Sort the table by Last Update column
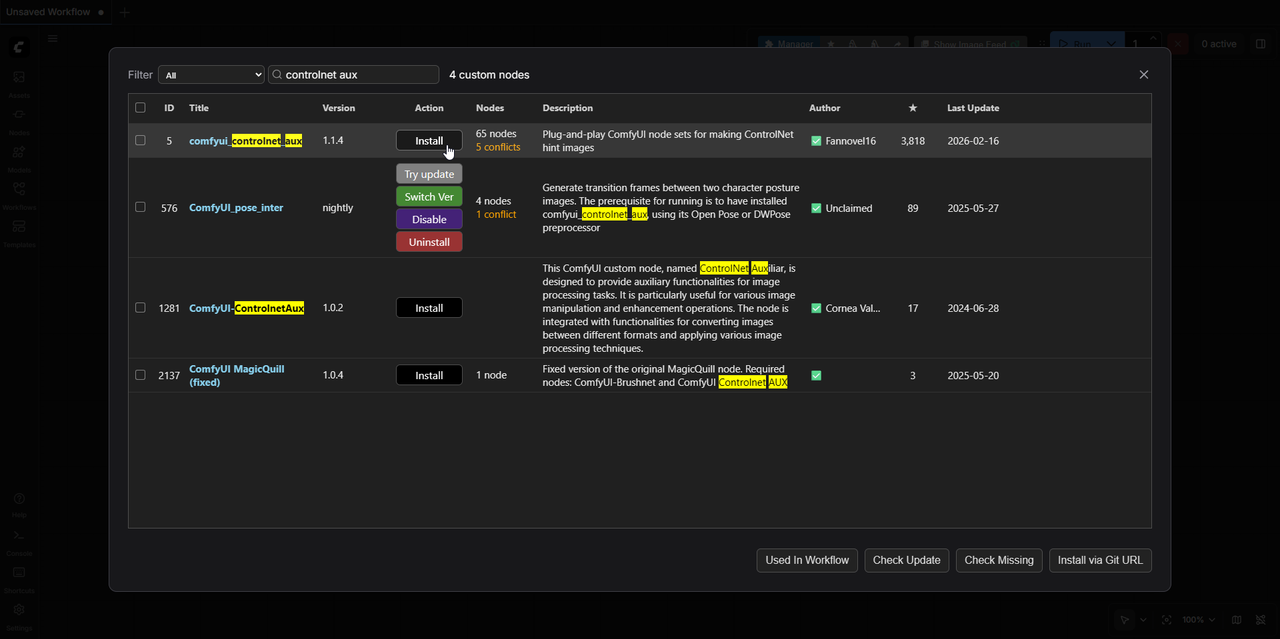 (x=973, y=108)
